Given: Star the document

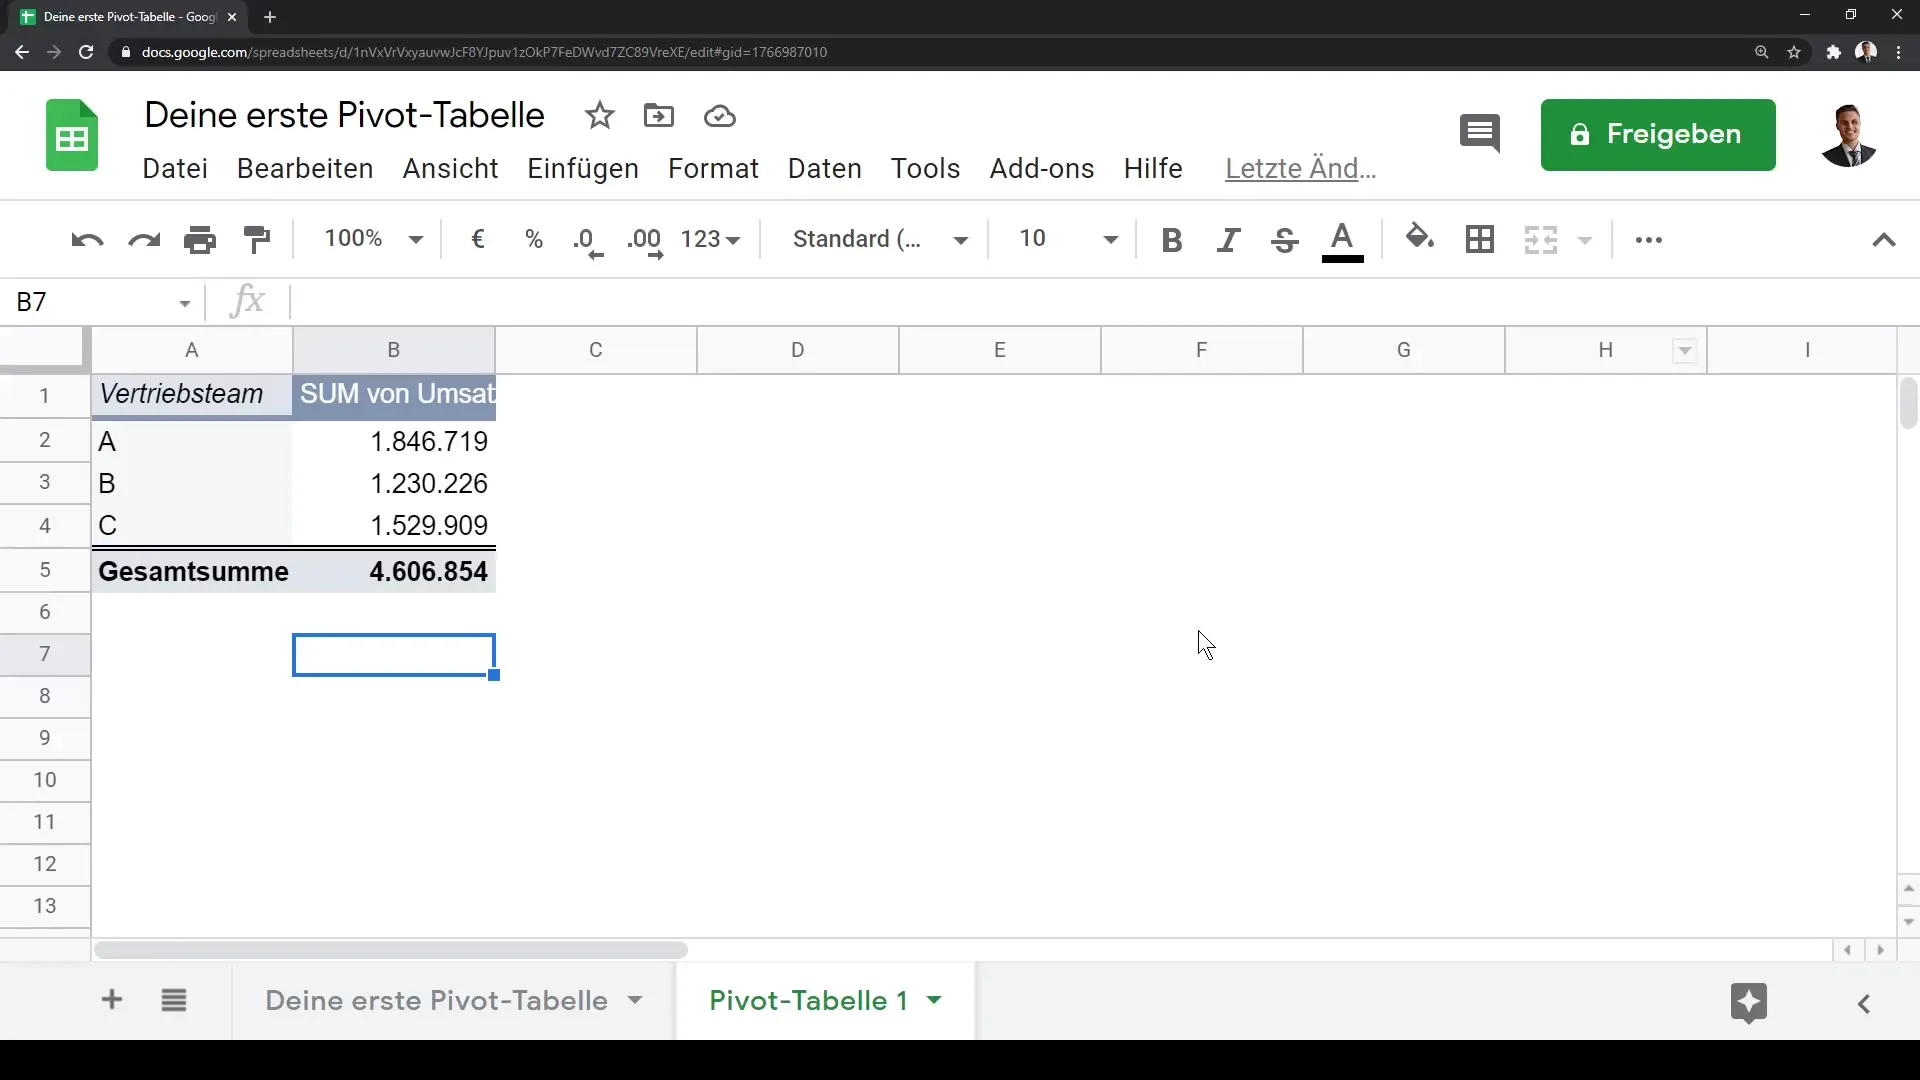Looking at the screenshot, I should [x=600, y=116].
